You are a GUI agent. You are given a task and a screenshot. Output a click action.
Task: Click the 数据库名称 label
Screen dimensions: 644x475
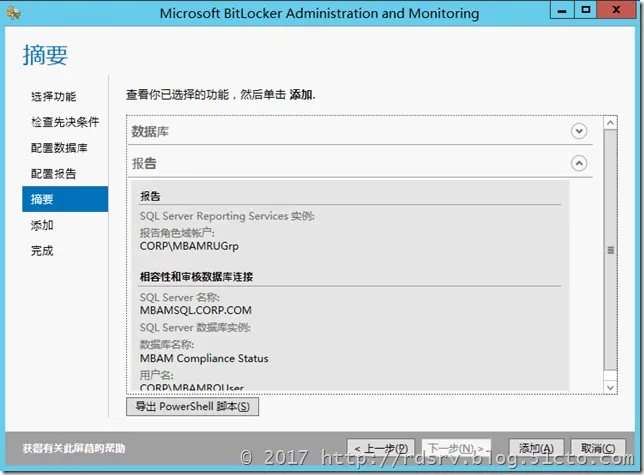pyautogui.click(x=167, y=344)
